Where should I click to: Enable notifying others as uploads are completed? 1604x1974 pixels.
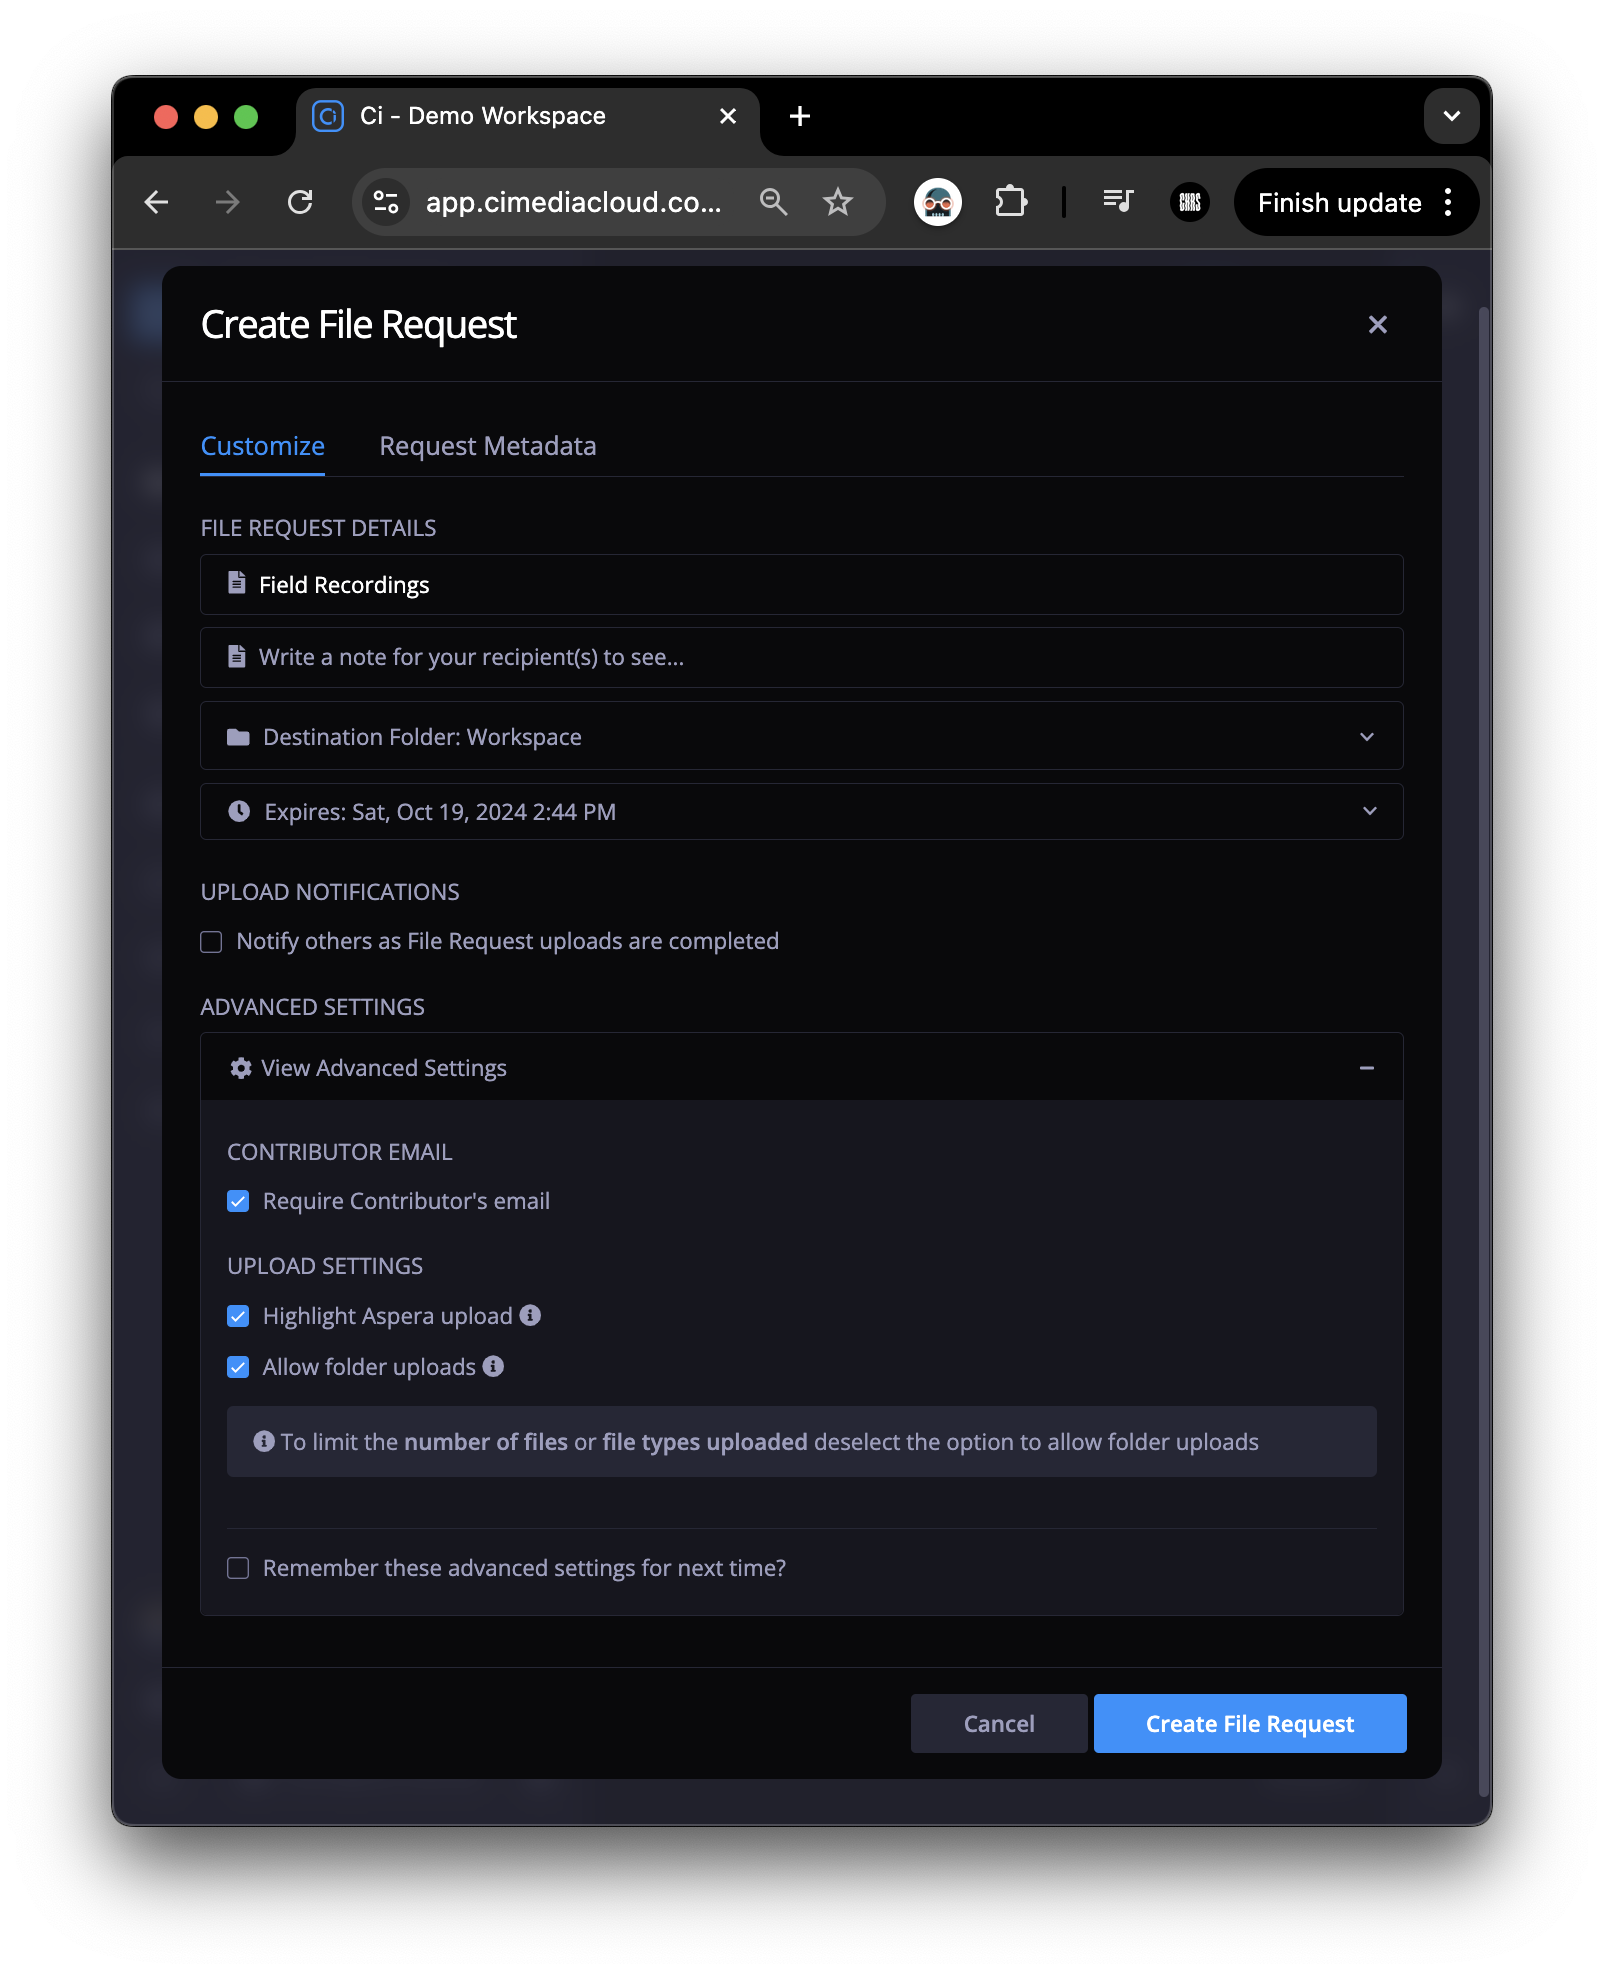(x=211, y=941)
